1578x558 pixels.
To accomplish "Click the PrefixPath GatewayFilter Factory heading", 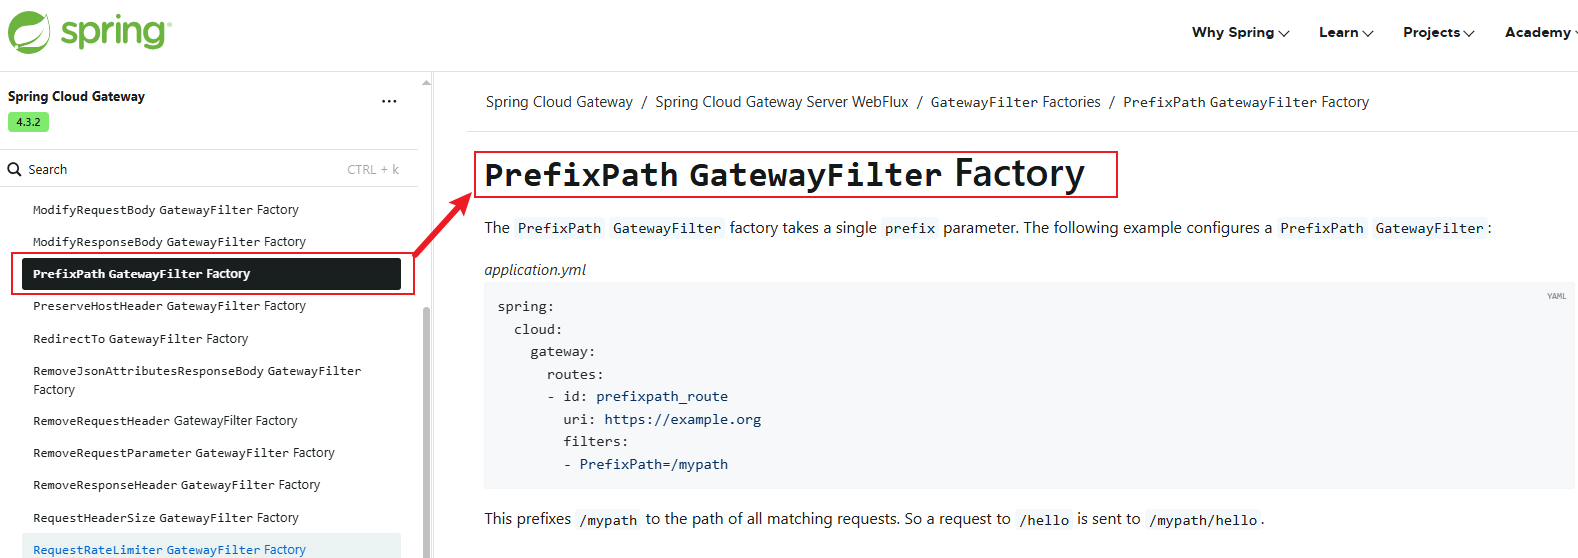I will pyautogui.click(x=784, y=174).
